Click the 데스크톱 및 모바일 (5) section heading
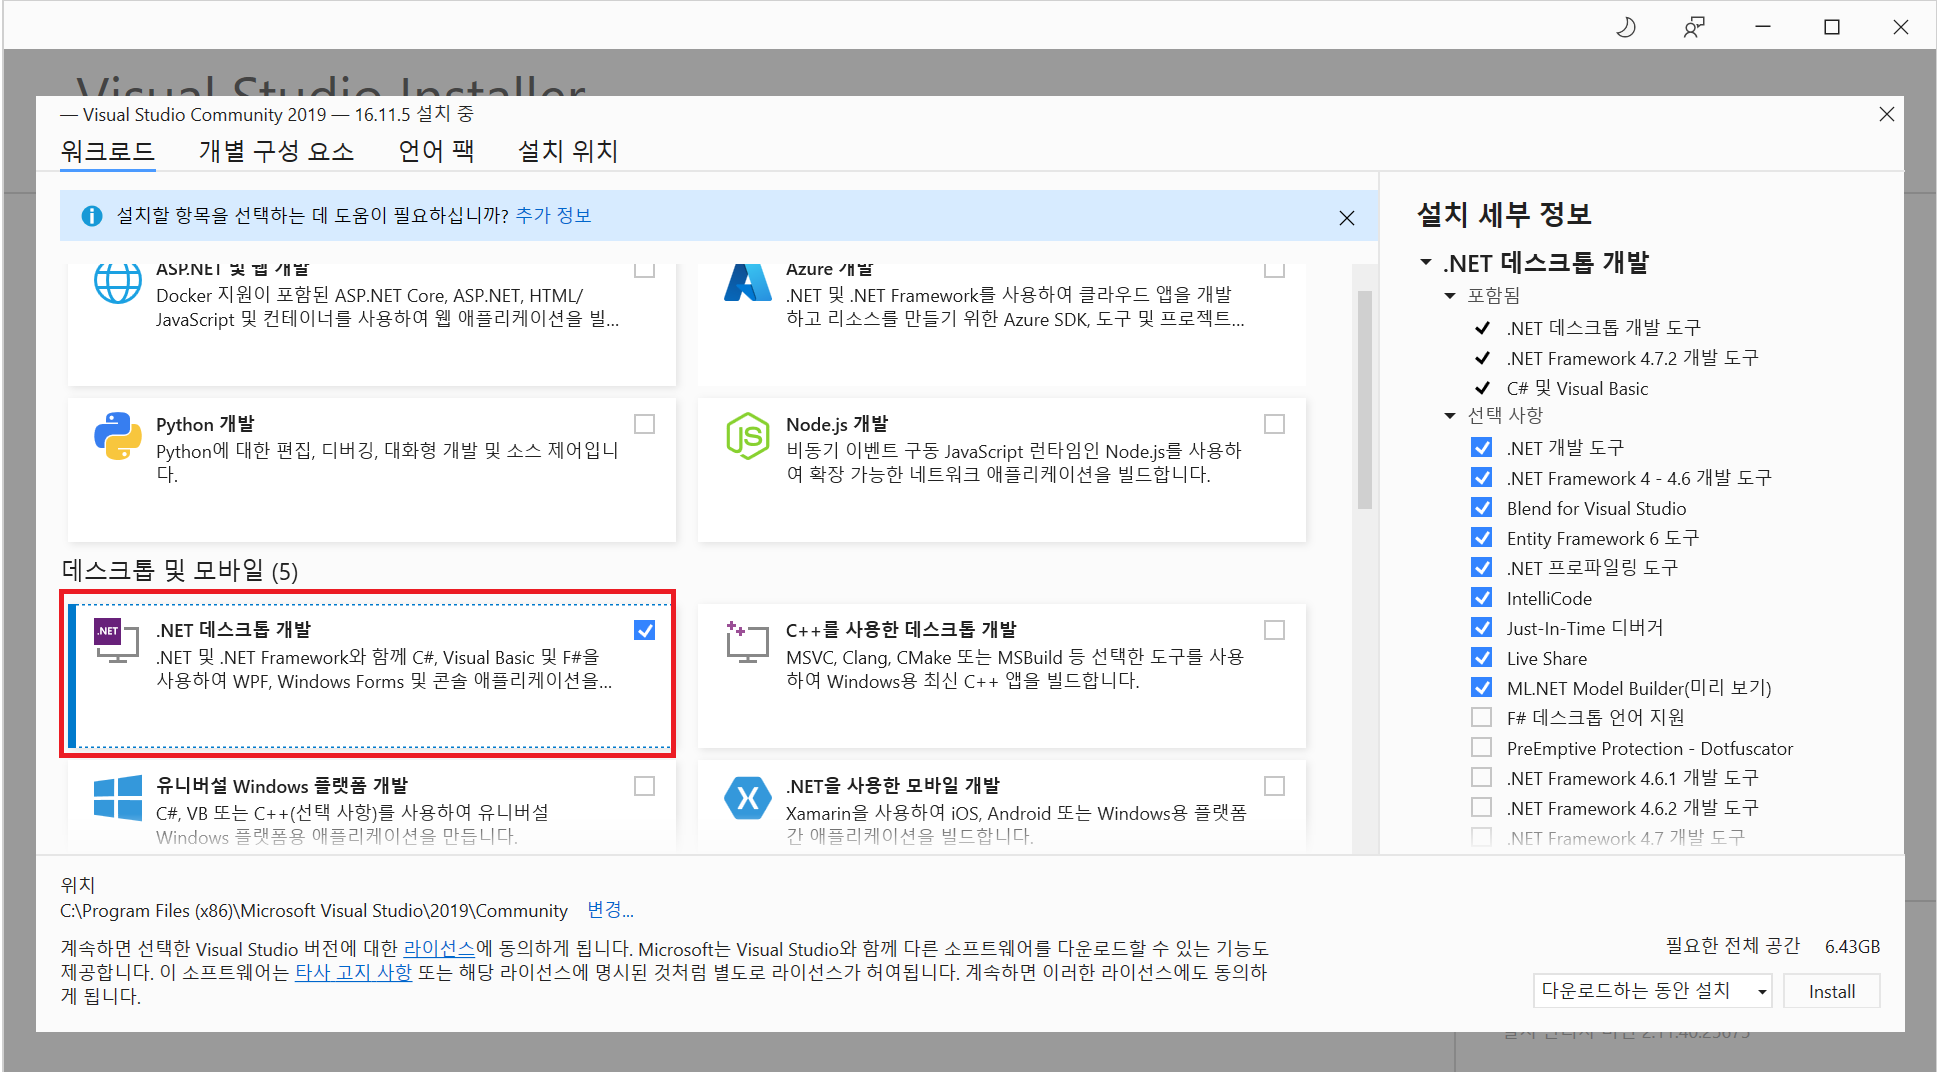Screen dimensions: 1938x1072 (180, 570)
